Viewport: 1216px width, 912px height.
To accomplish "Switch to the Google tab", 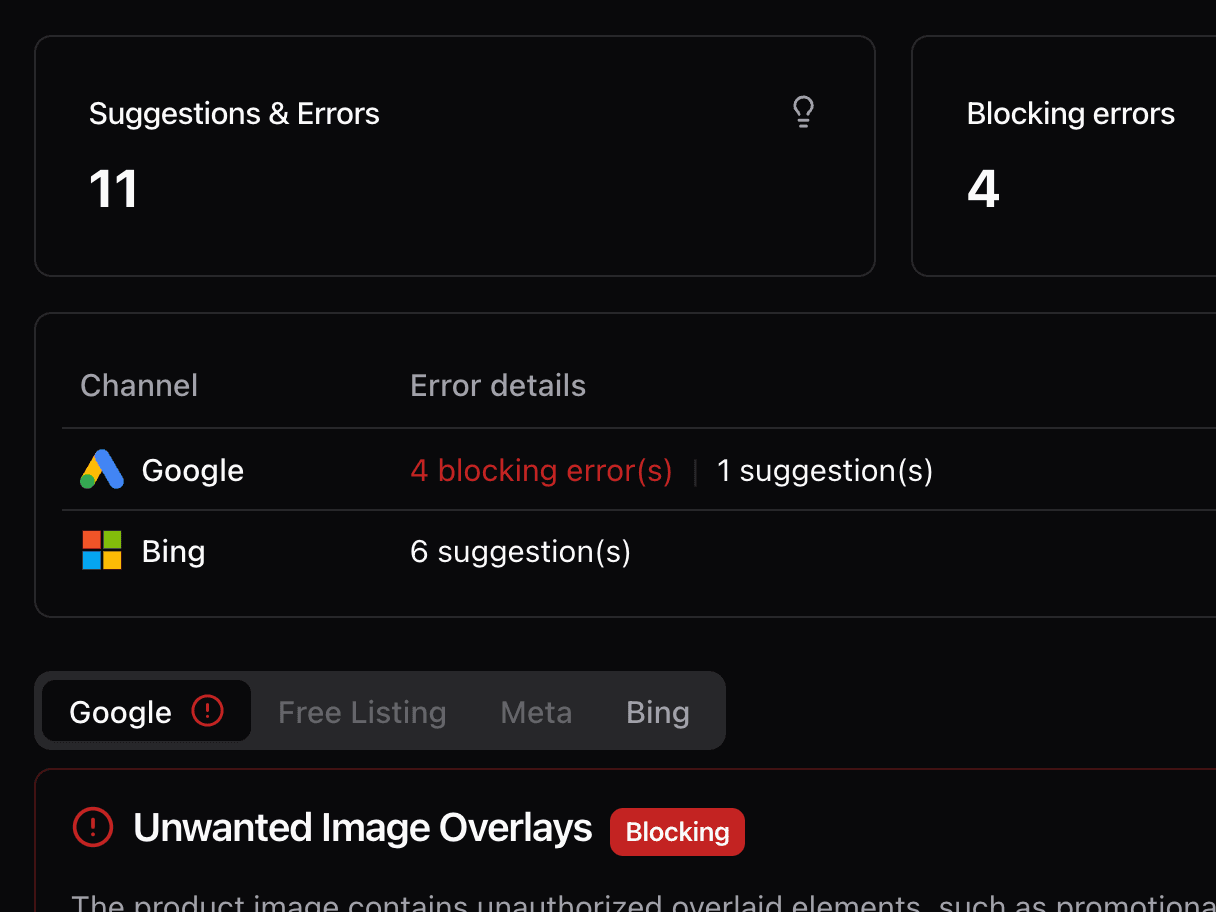I will coord(121,712).
